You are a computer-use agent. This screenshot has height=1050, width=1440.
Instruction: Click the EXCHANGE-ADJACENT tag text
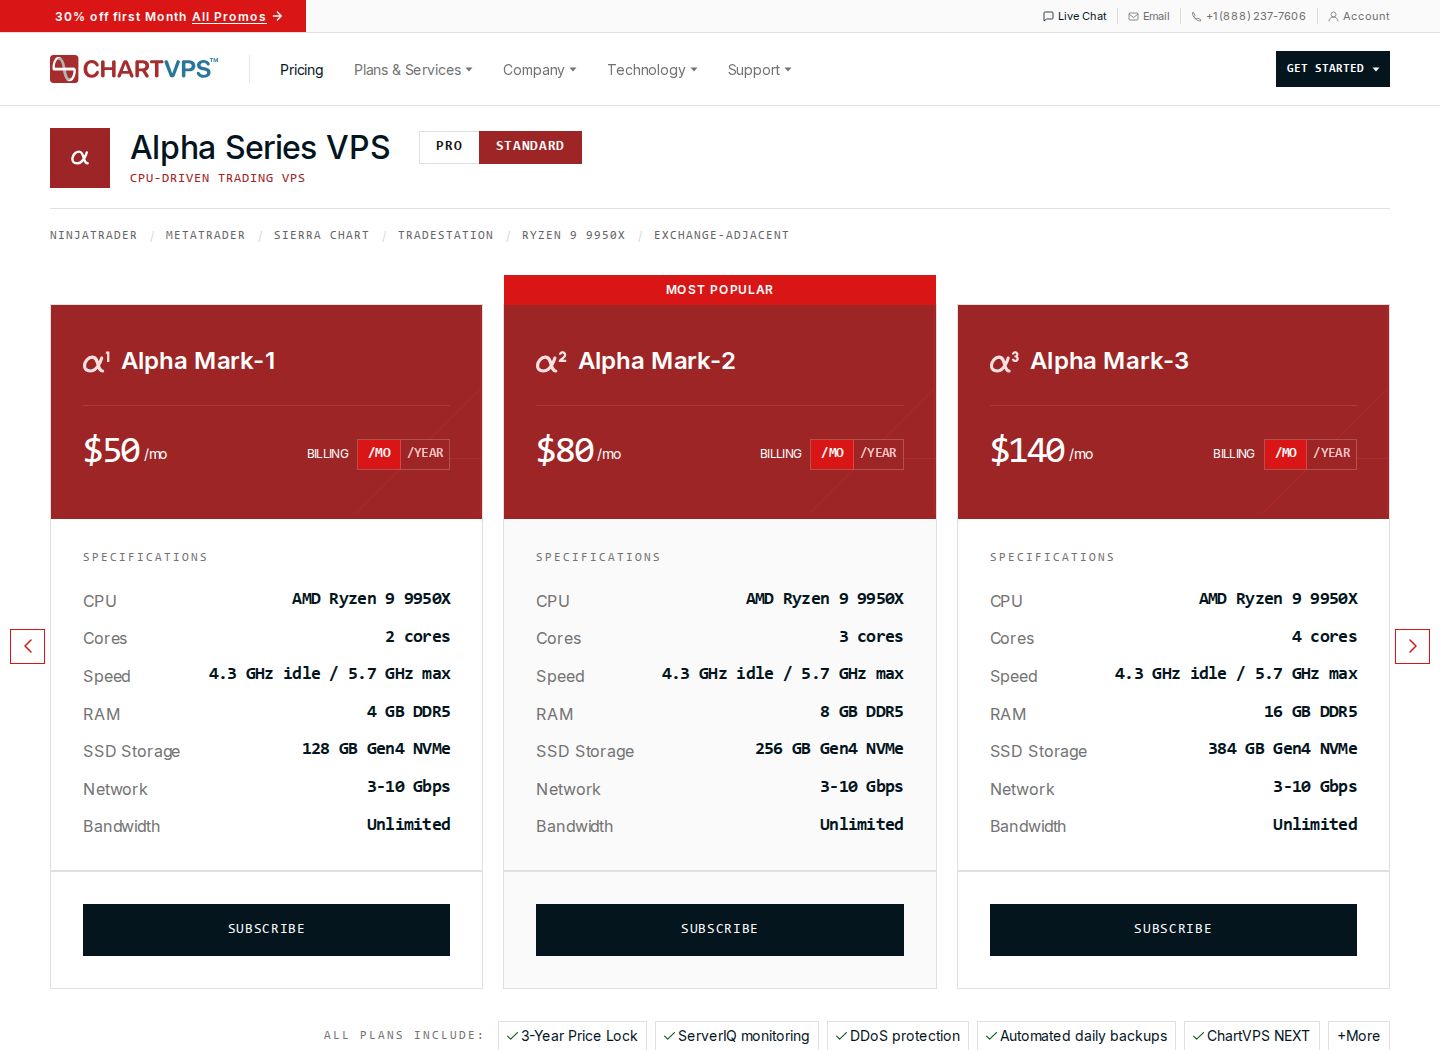coord(722,236)
